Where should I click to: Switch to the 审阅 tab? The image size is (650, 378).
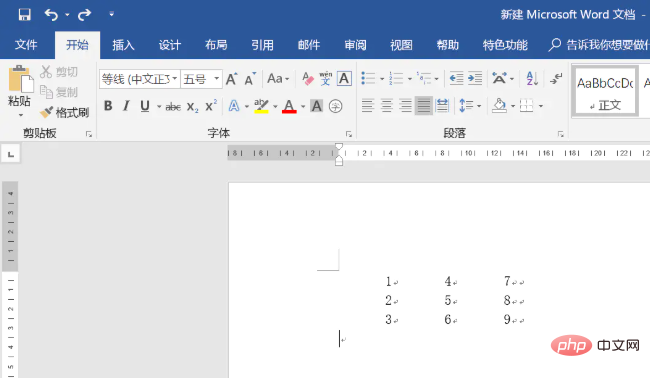point(355,45)
